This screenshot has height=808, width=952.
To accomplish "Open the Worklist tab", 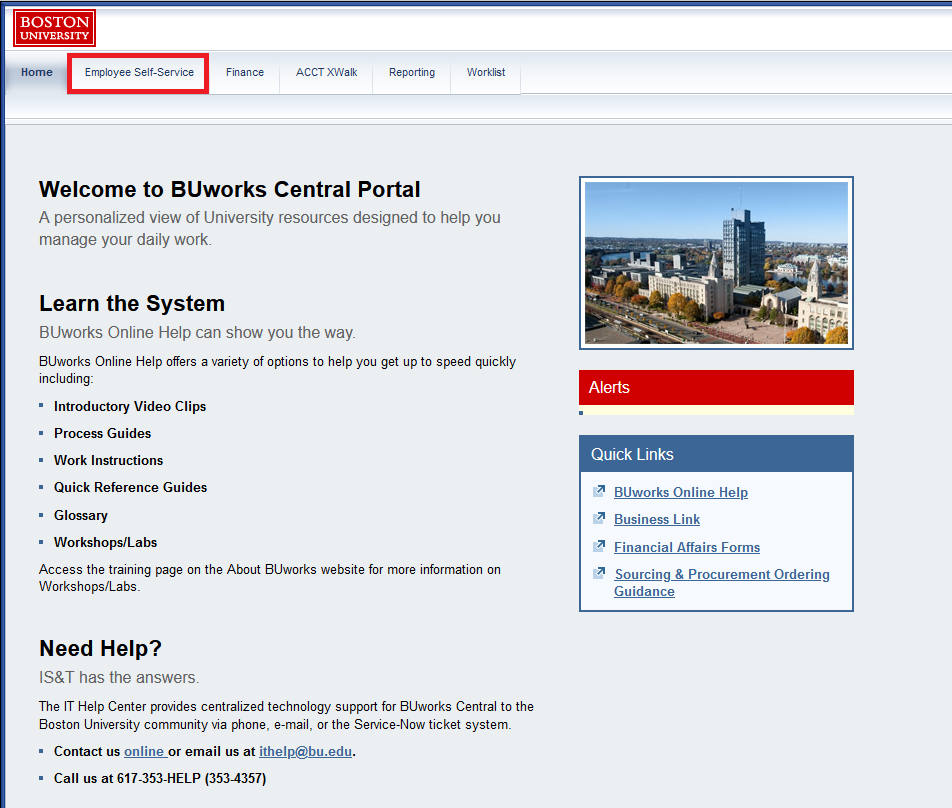I will pyautogui.click(x=486, y=72).
